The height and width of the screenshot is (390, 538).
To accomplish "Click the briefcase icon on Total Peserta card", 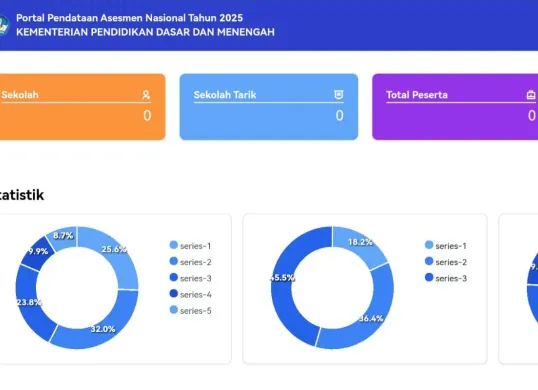I will (x=531, y=95).
